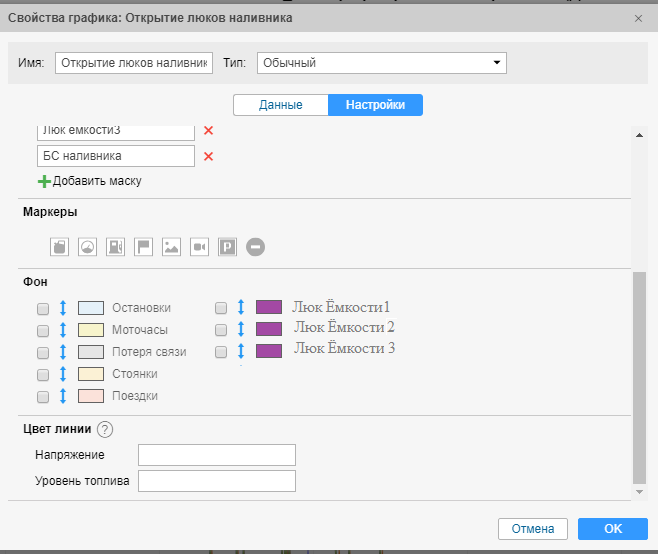The width and height of the screenshot is (658, 554).
Task: Click the height arrow next to Моточасы
Action: pos(62,330)
